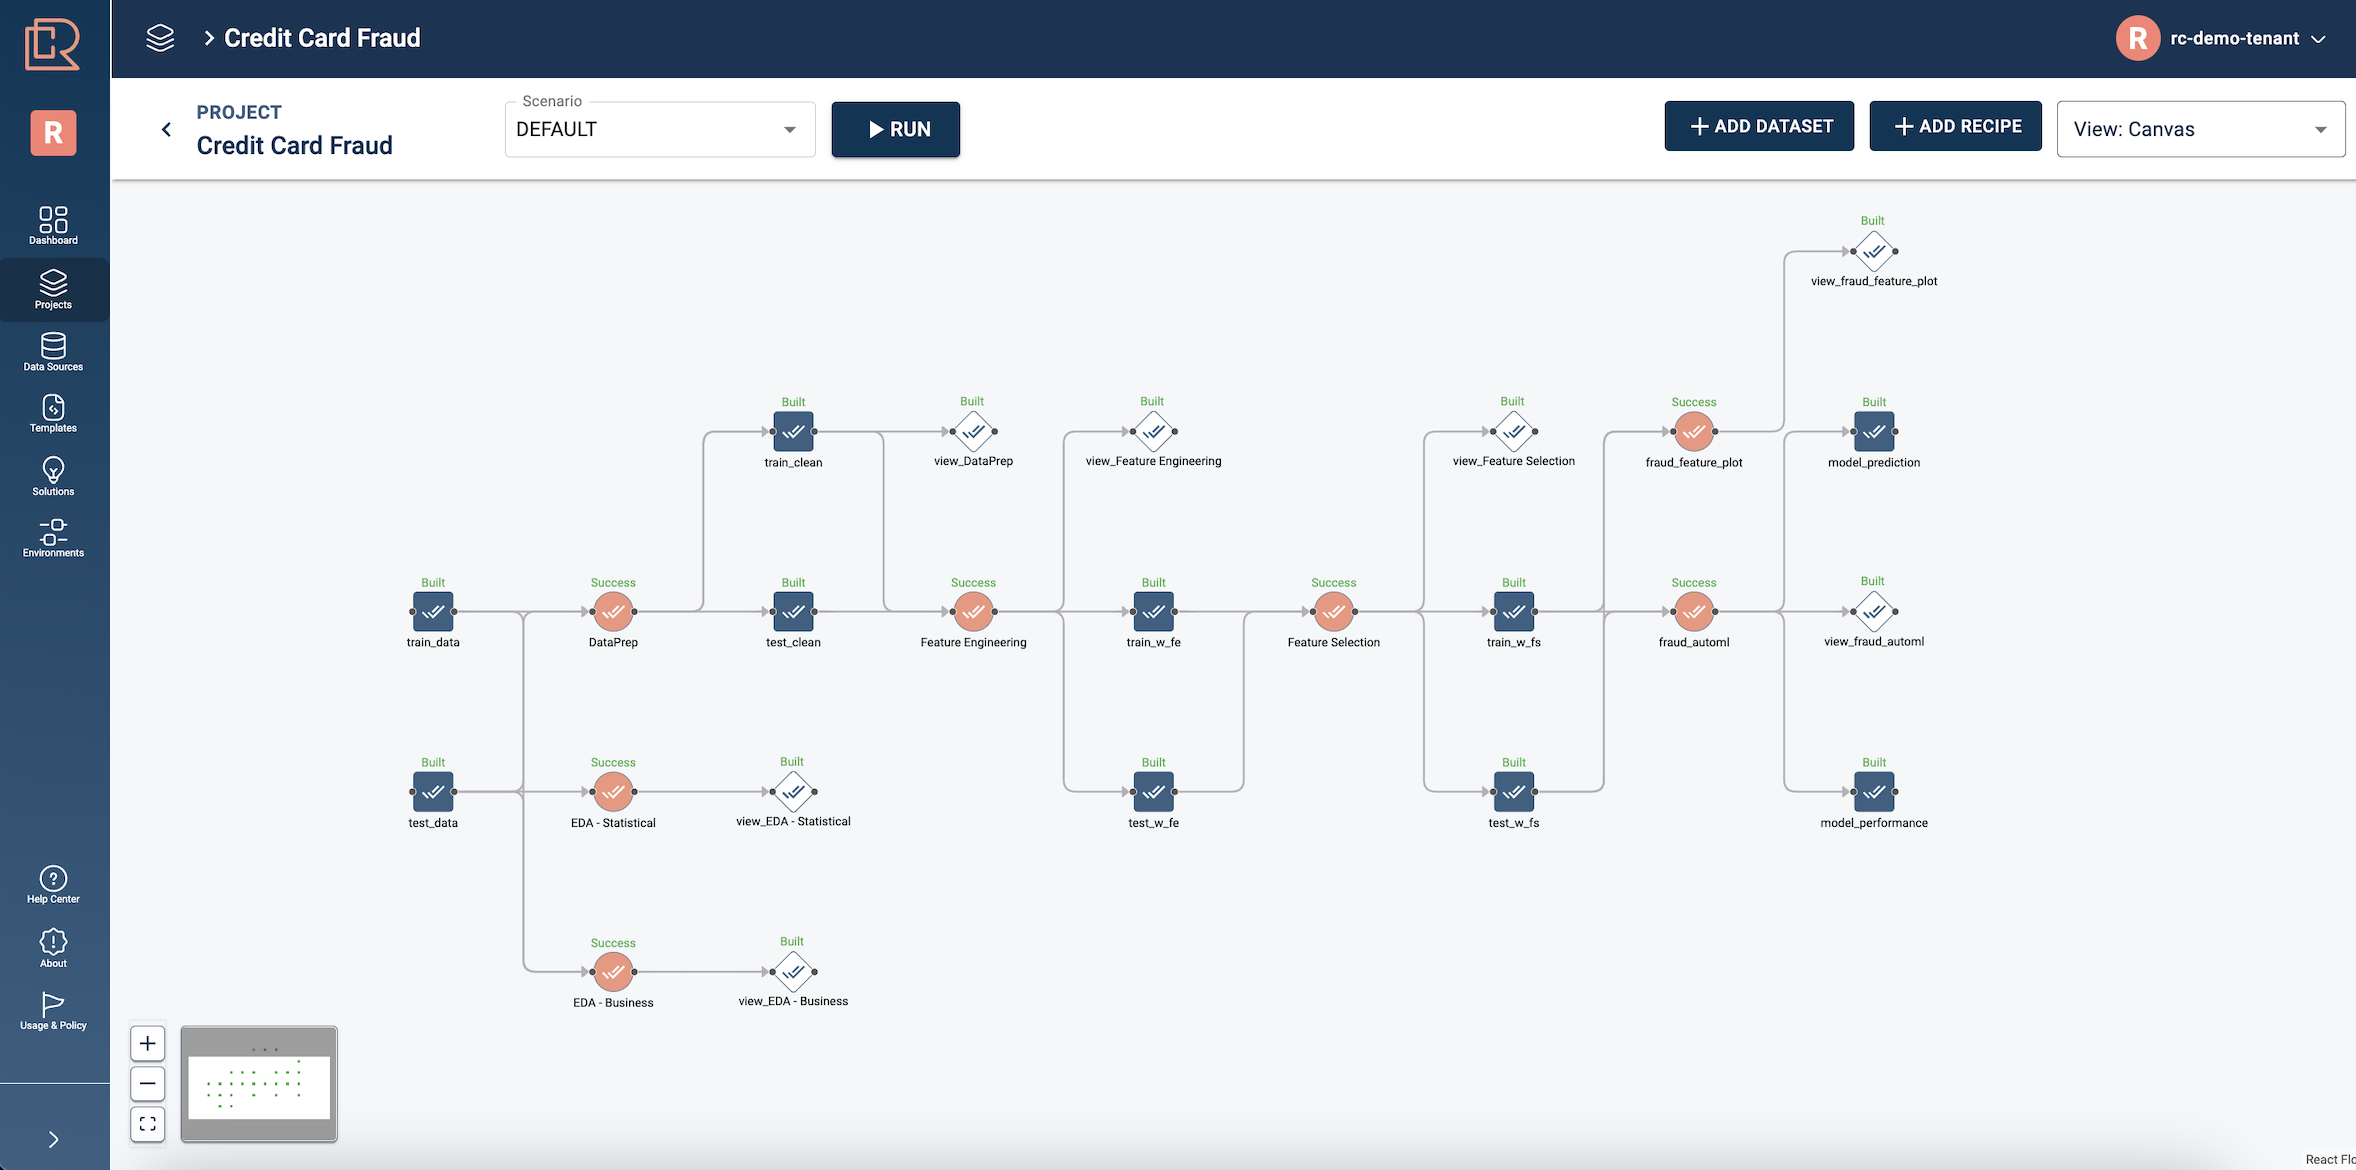The height and width of the screenshot is (1170, 2356).
Task: Zoom in on canvas with plus button
Action: click(147, 1044)
